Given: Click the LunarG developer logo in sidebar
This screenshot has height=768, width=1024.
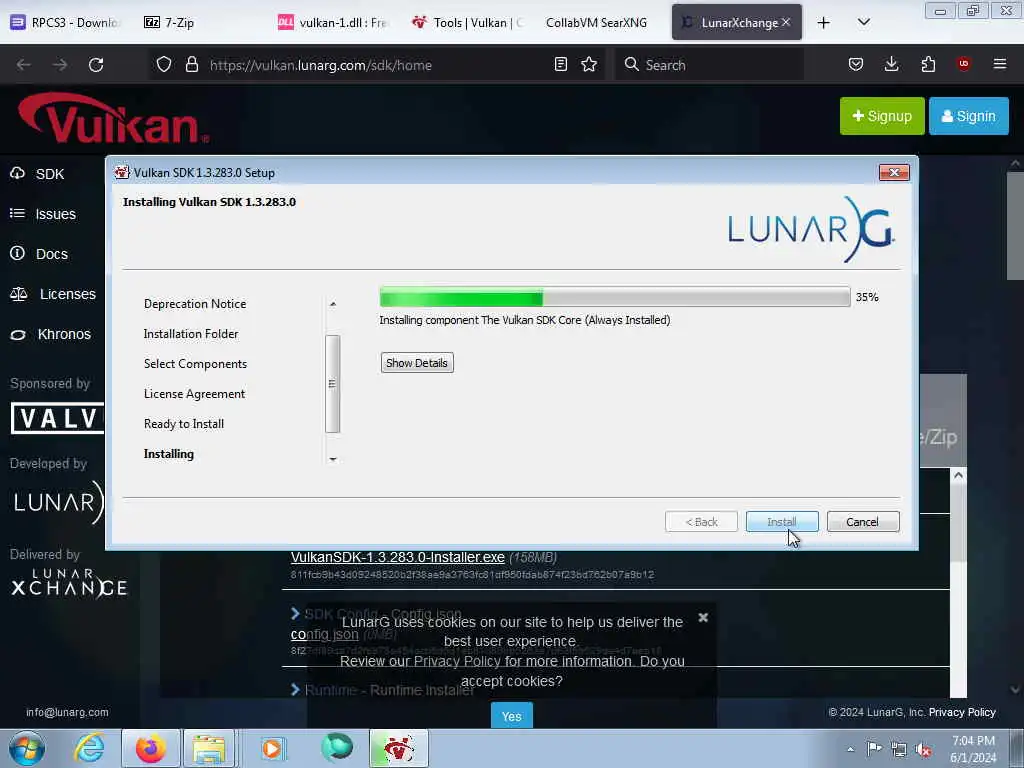Looking at the screenshot, I should (x=57, y=502).
